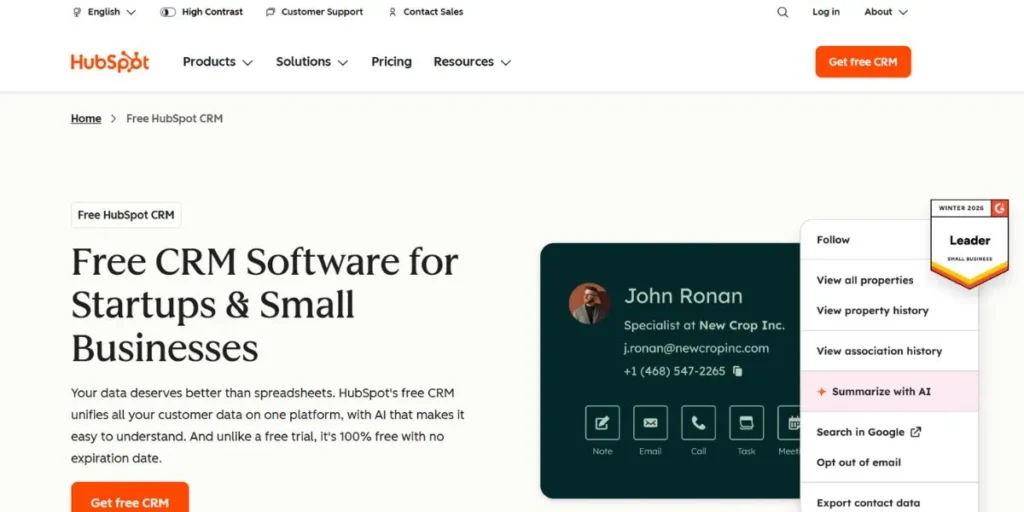Toggle the High Contrast switch
The height and width of the screenshot is (512, 1024).
(168, 12)
